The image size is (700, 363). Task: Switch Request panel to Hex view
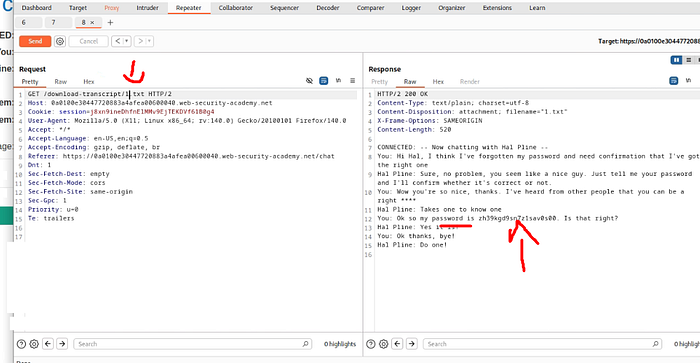[x=89, y=82]
